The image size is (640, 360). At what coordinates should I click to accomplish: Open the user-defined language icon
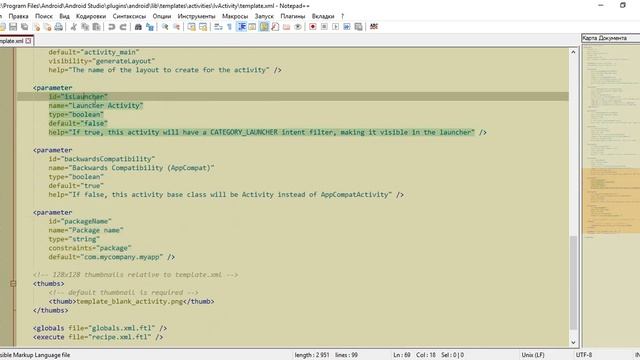coord(252,27)
